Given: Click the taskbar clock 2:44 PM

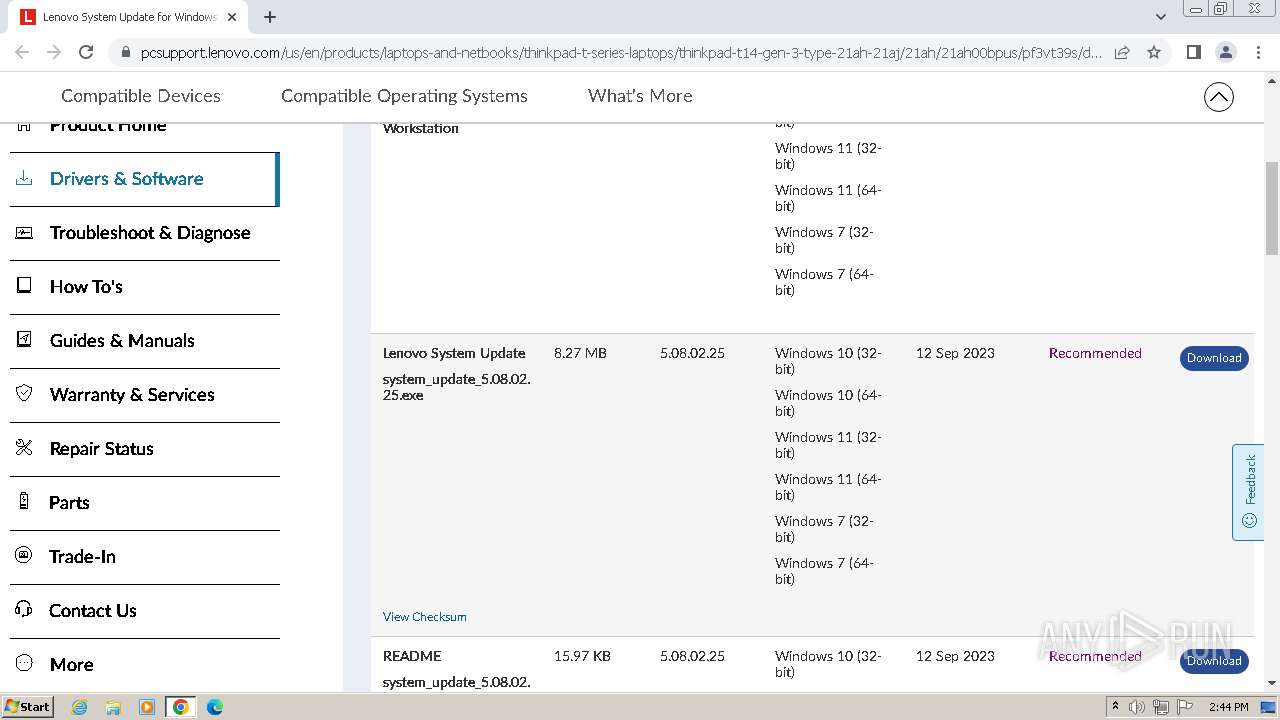Looking at the screenshot, I should pyautogui.click(x=1228, y=707).
